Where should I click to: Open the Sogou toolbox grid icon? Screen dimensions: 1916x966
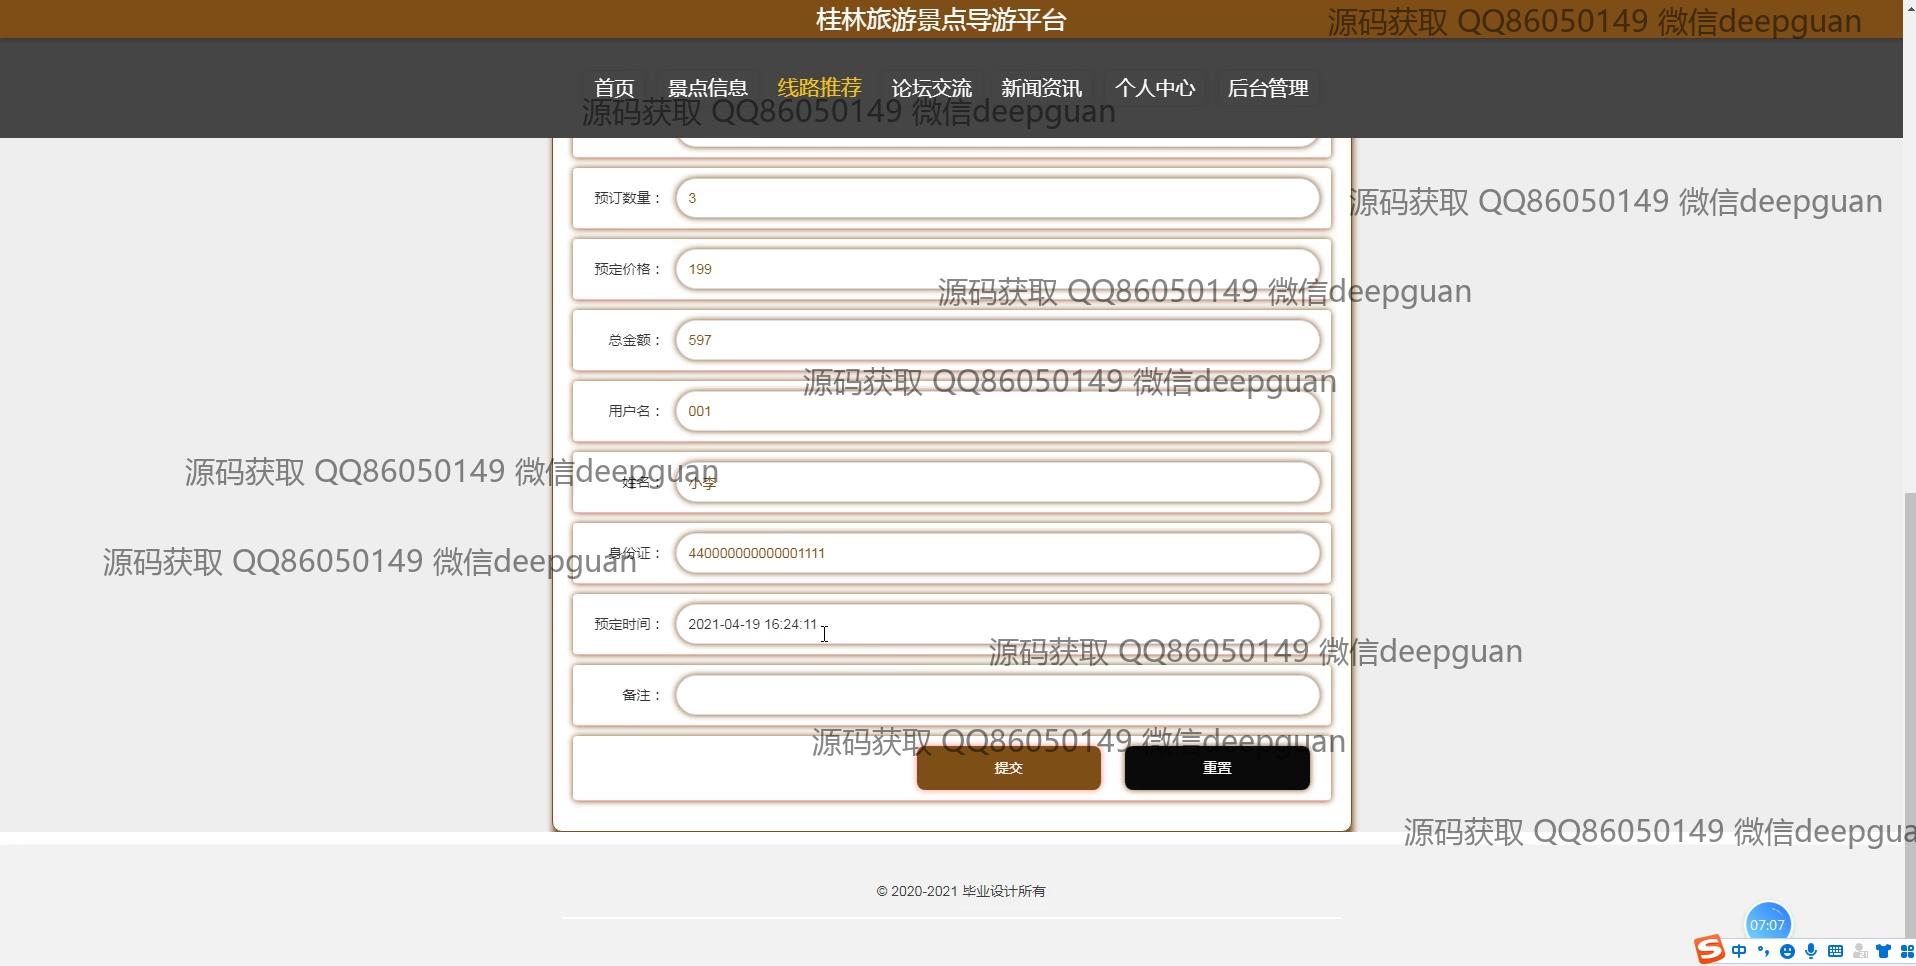(x=1906, y=951)
